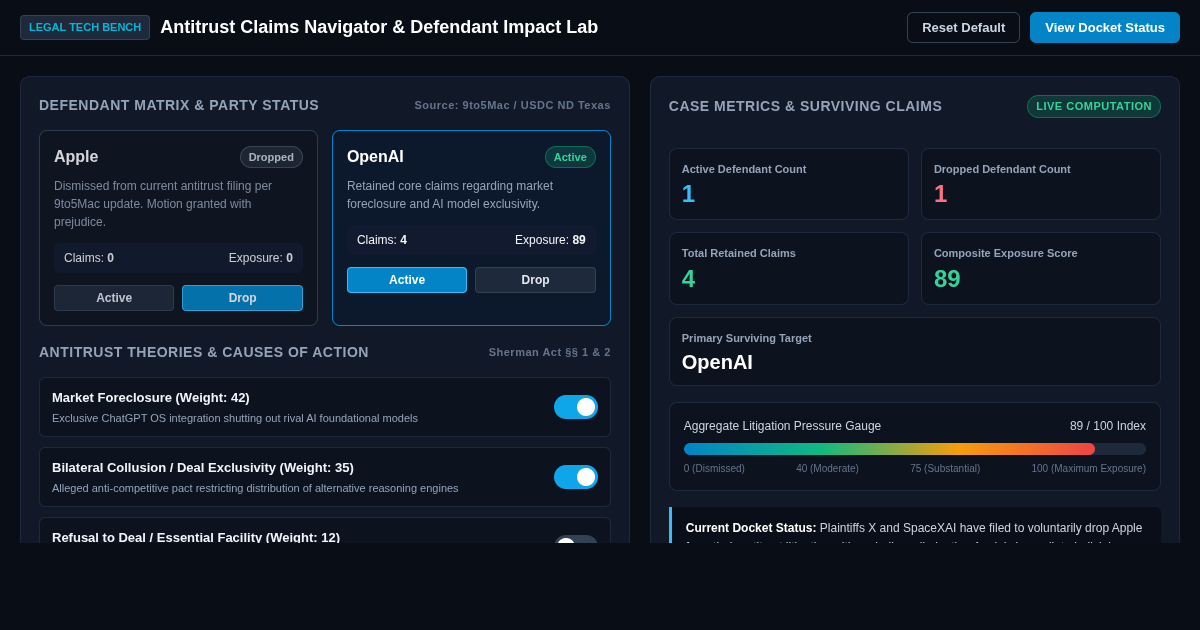This screenshot has width=1200, height=630.
Task: Click Market Foreclosure (Weight: 42) title
Action: click(151, 397)
